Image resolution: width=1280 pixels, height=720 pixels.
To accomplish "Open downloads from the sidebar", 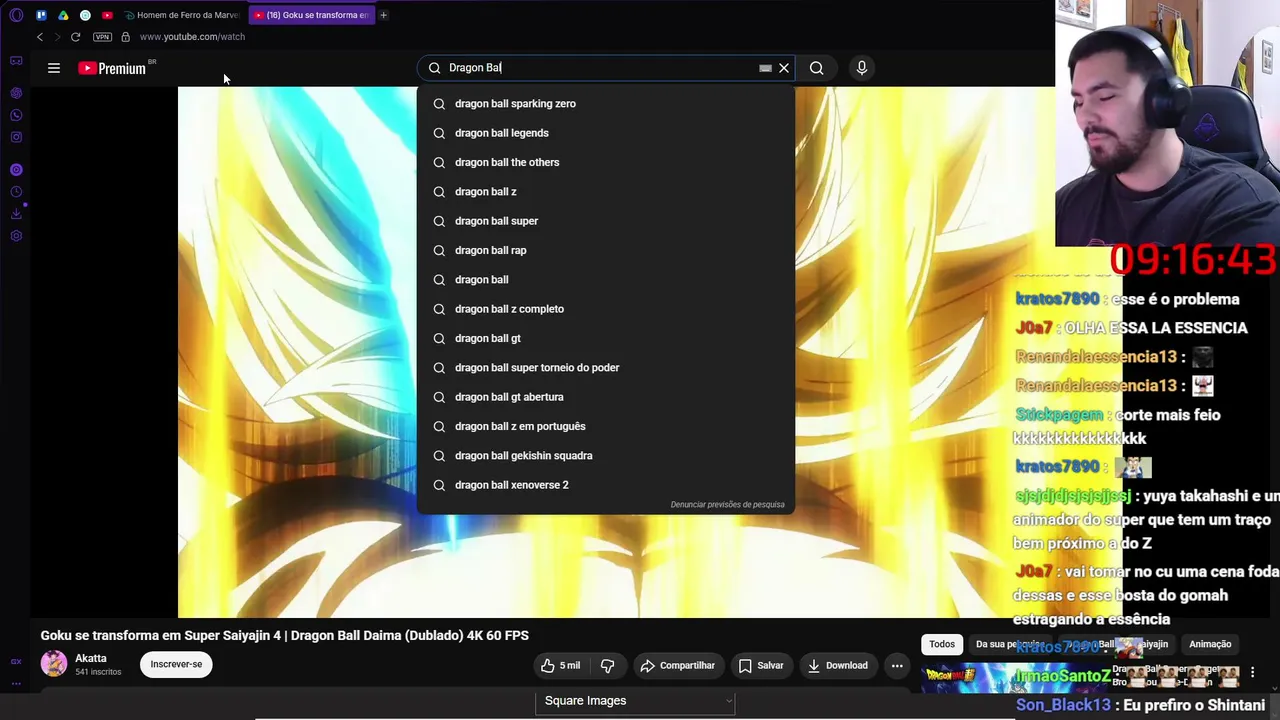I will click(x=16, y=214).
